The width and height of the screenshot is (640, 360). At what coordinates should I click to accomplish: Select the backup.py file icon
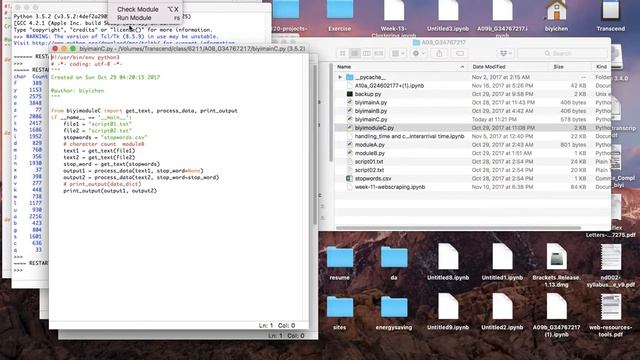[349, 94]
